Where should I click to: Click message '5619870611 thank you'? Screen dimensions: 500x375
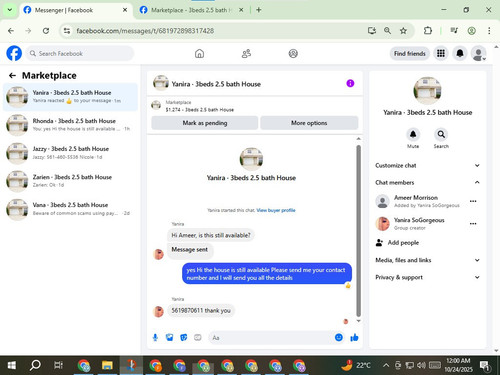pyautogui.click(x=201, y=311)
